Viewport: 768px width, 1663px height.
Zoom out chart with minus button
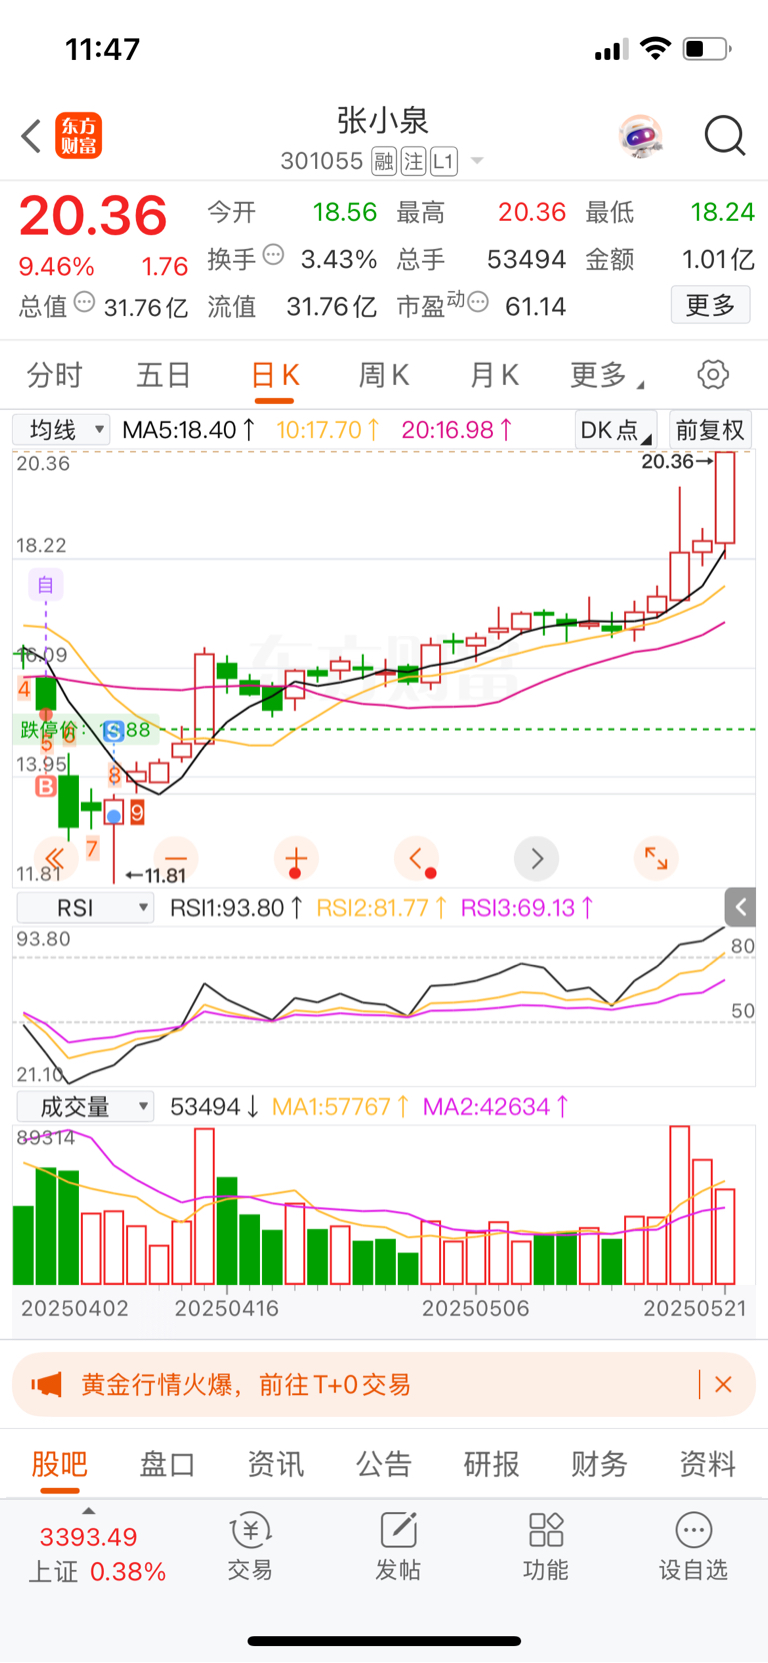[x=176, y=858]
